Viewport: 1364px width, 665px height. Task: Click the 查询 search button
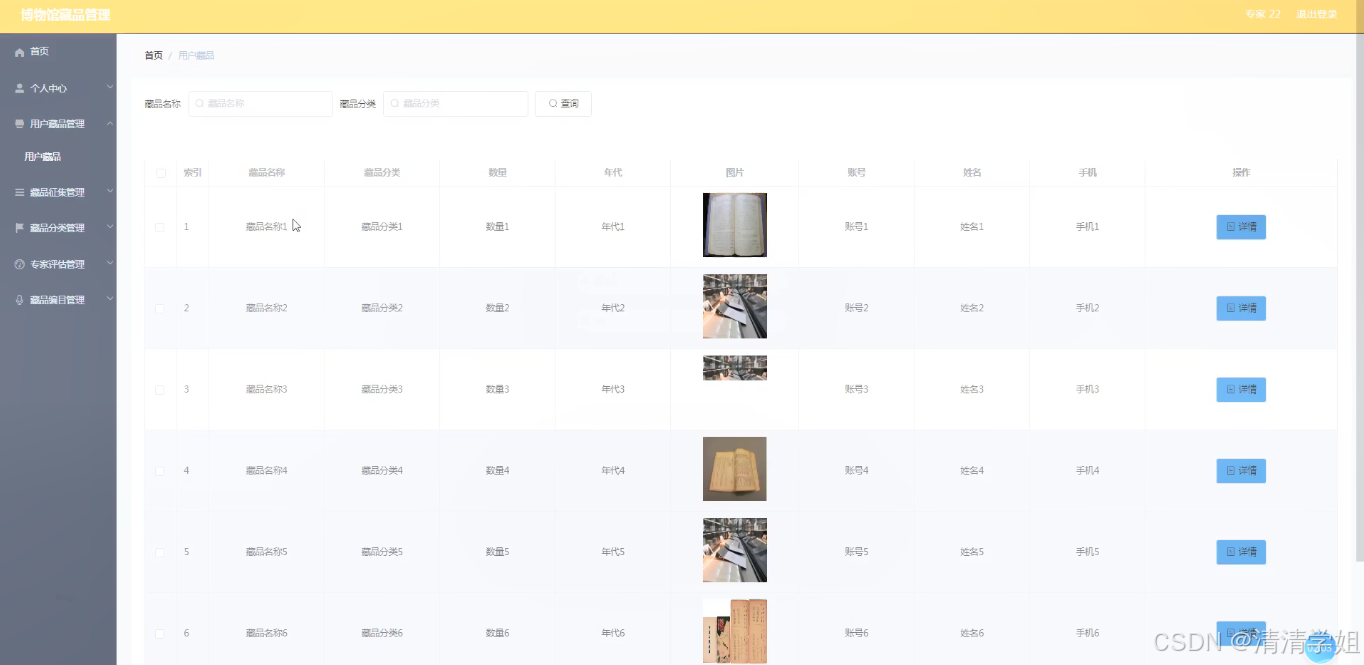(563, 103)
